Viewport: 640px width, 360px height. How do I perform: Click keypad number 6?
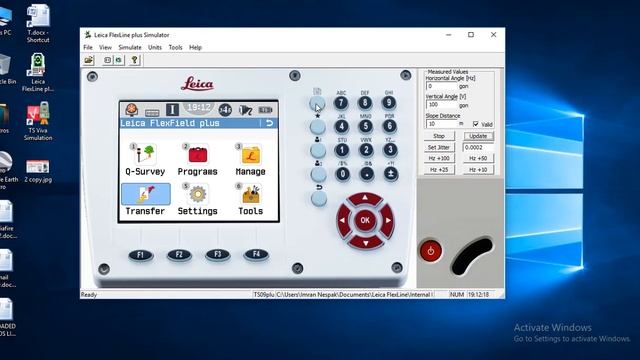tap(389, 127)
